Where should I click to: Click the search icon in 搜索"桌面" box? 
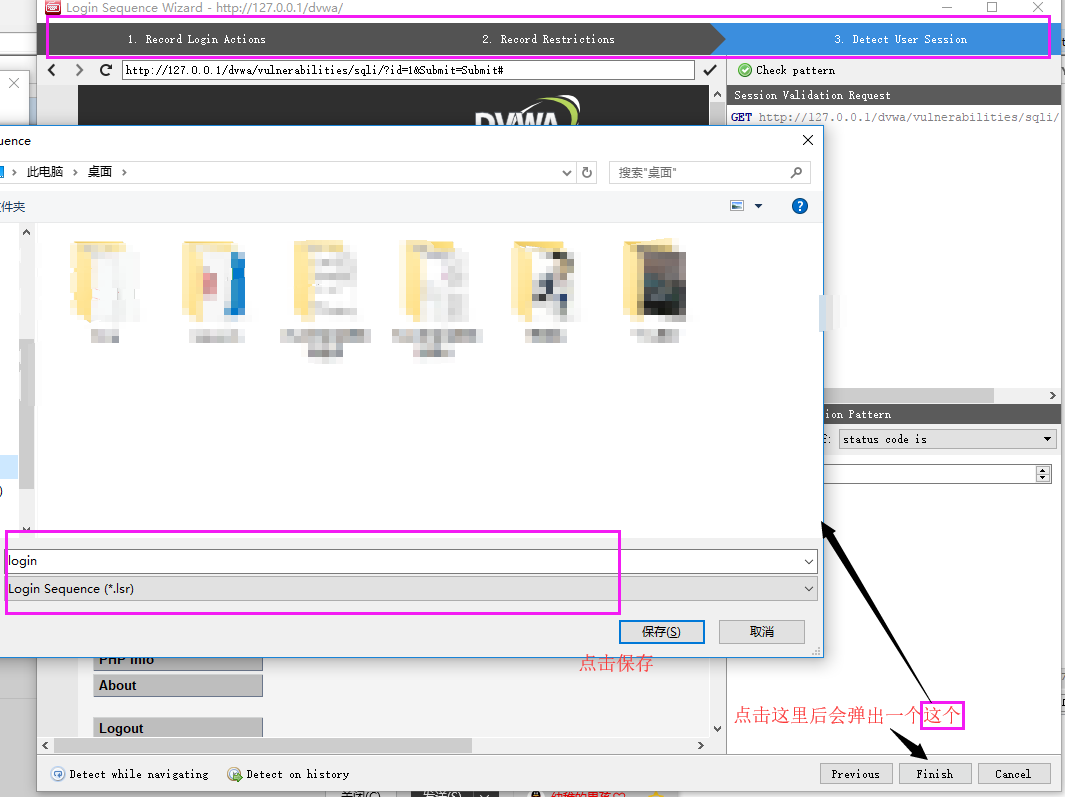click(796, 172)
